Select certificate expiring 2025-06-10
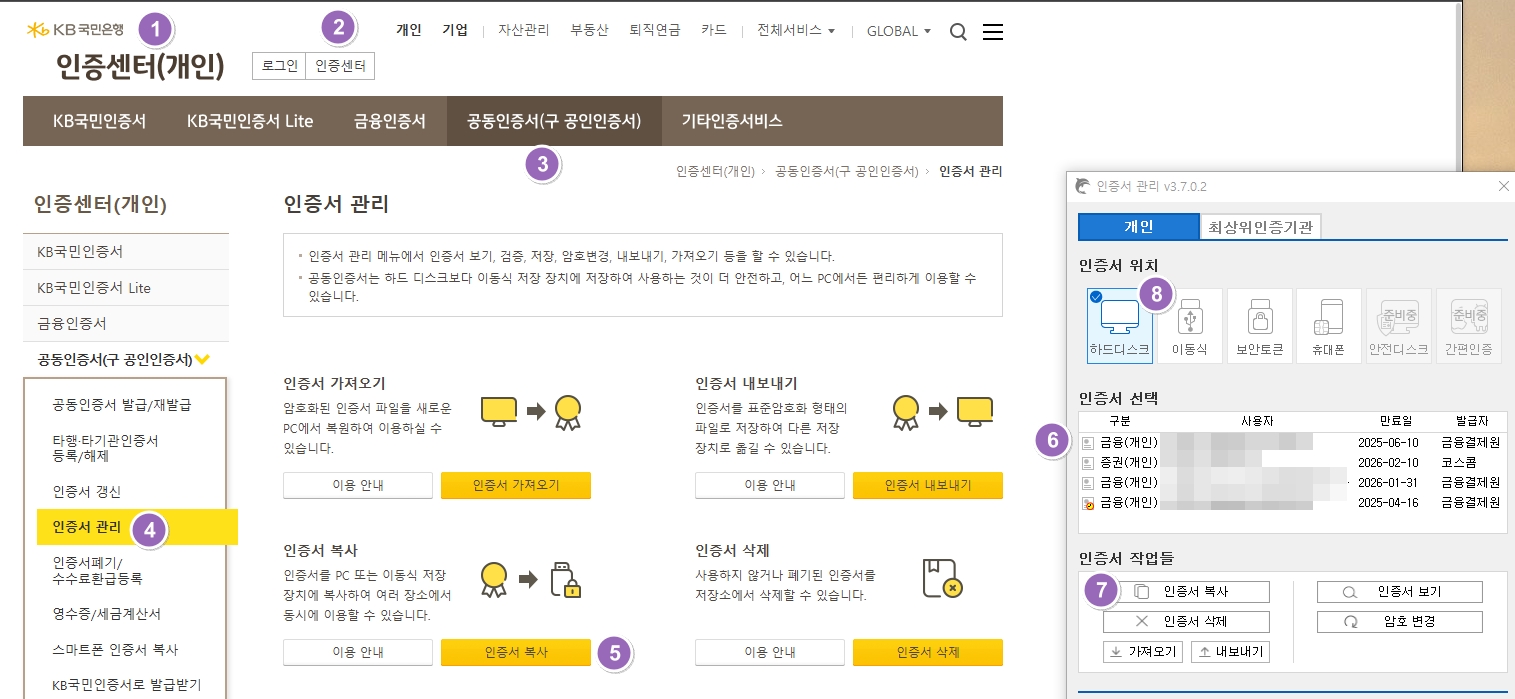The image size is (1515, 699). [x=1292, y=442]
